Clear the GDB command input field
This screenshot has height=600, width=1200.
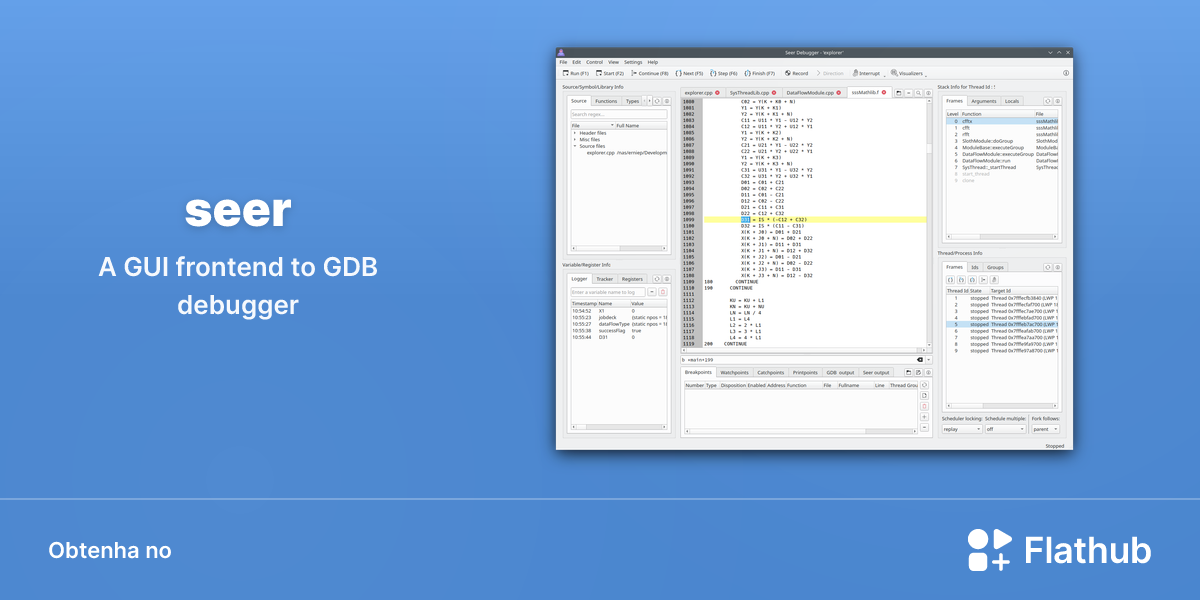point(920,359)
